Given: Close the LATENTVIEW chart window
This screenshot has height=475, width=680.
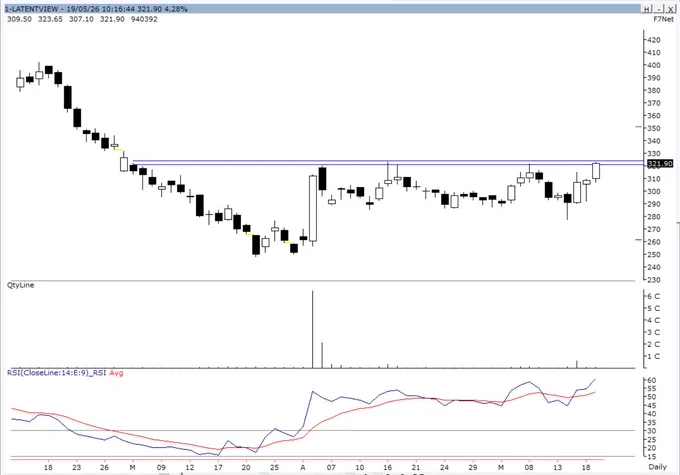Looking at the screenshot, I should [x=670, y=9].
